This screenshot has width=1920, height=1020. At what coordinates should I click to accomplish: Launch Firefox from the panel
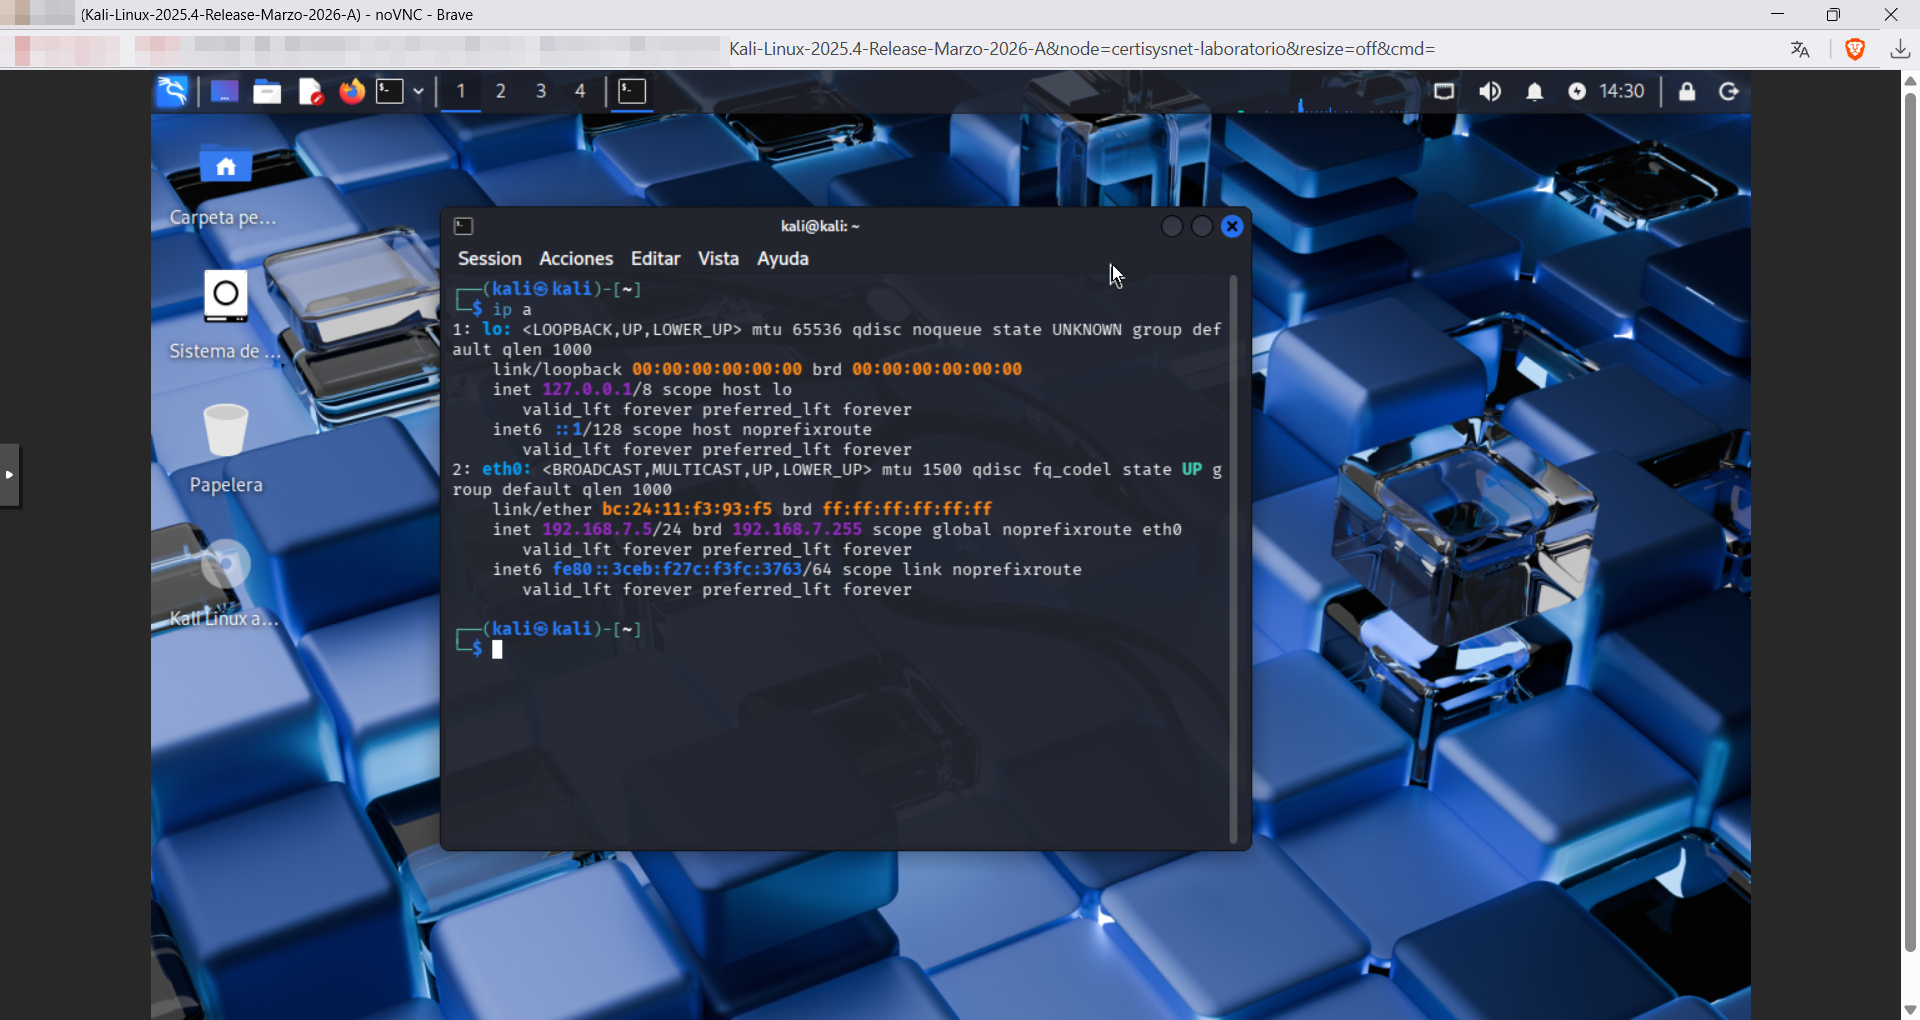coord(351,91)
